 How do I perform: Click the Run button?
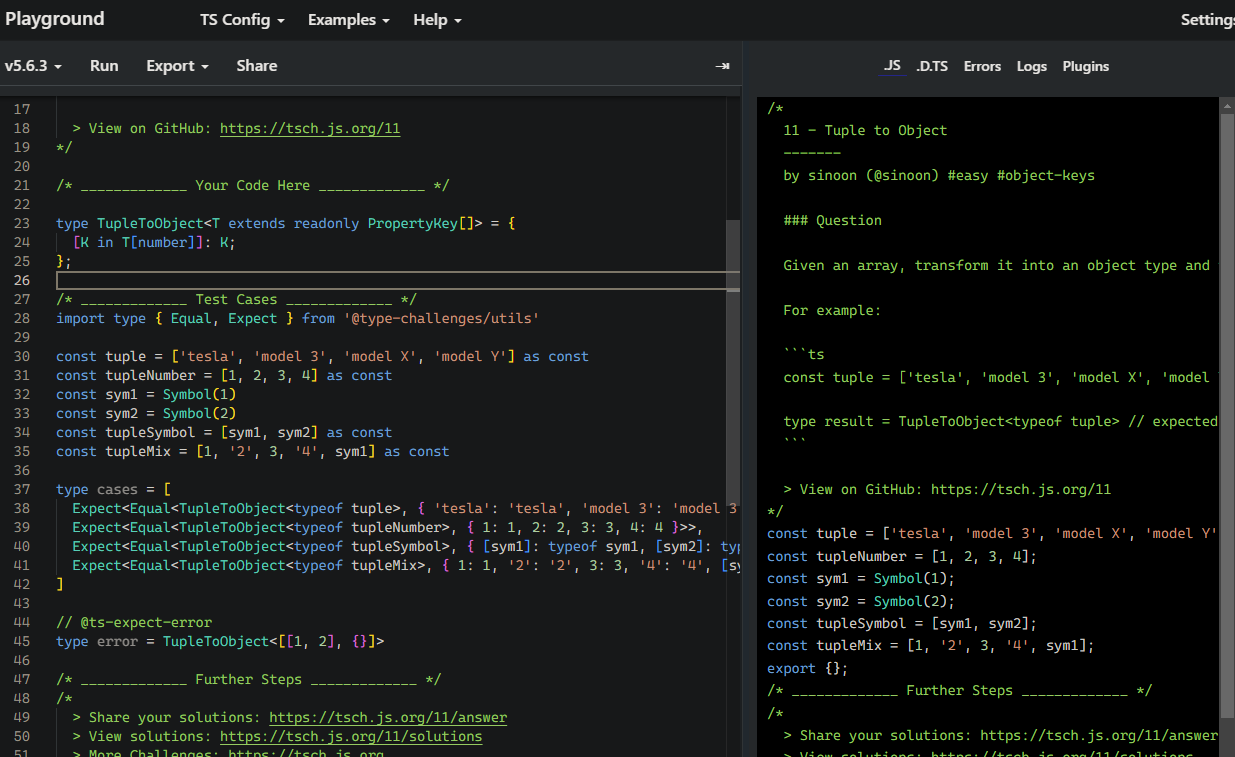click(x=104, y=66)
